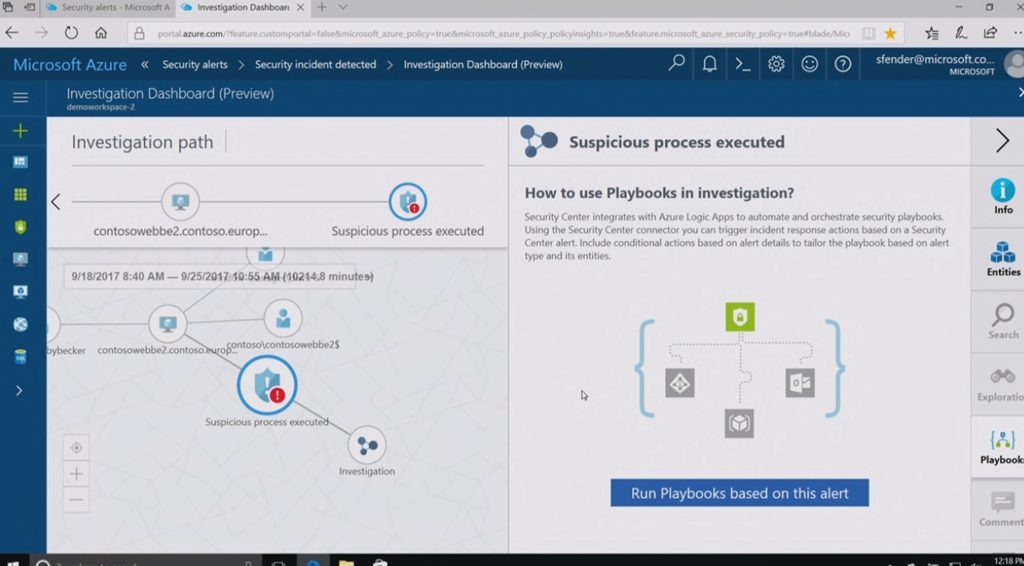Open the help question mark icon
This screenshot has width=1024, height=566.
tap(843, 64)
